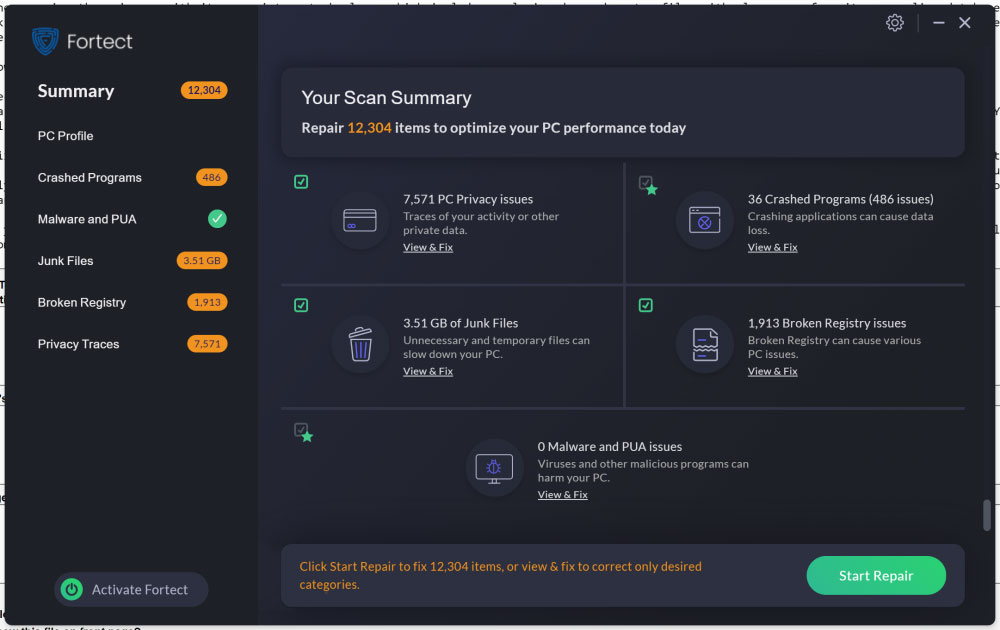The width and height of the screenshot is (1000, 630).
Task: Open settings with the gear icon
Action: coord(895,23)
